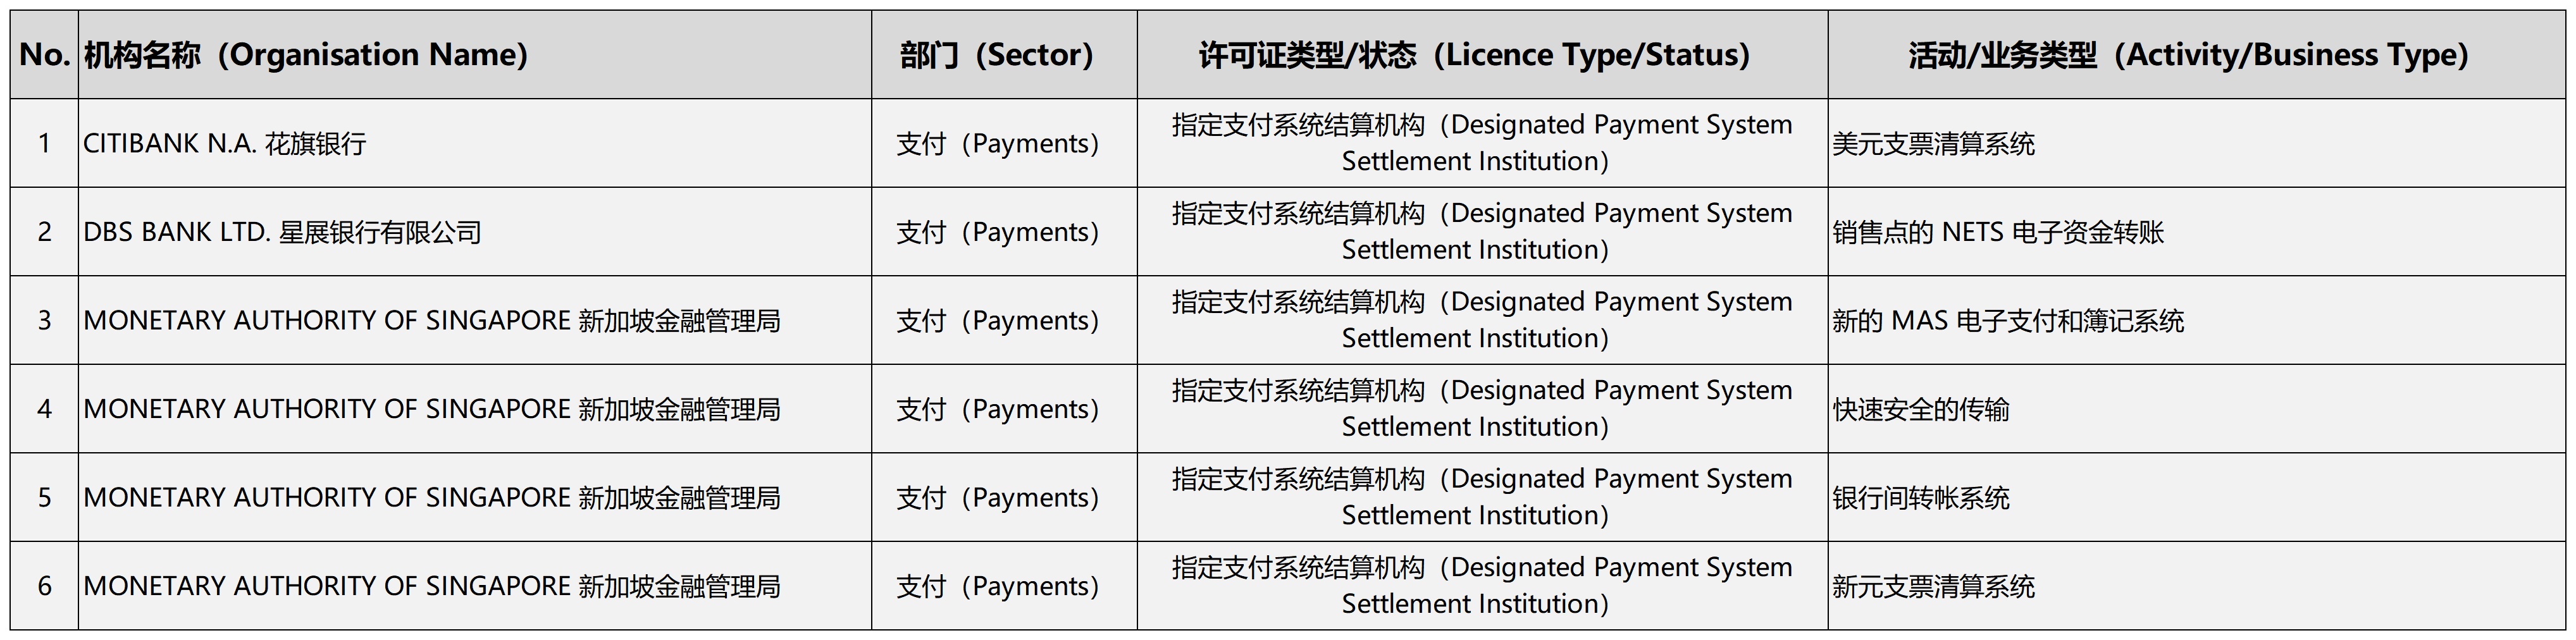Click the organisation name in row 4
This screenshot has width=2576, height=640.
pyautogui.click(x=475, y=409)
